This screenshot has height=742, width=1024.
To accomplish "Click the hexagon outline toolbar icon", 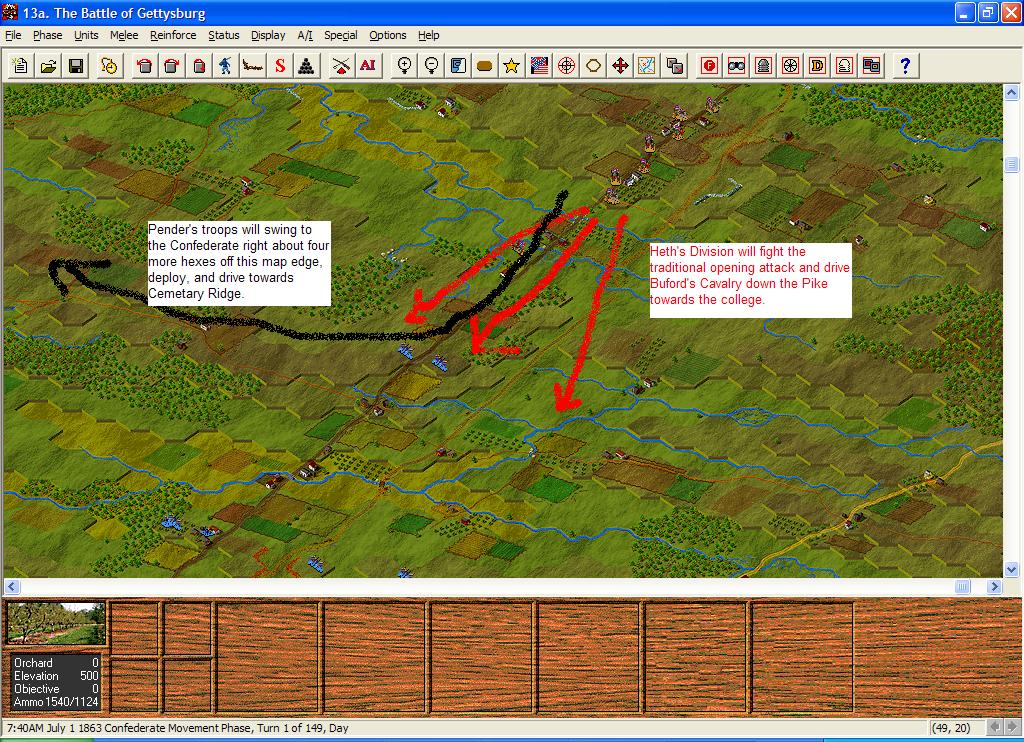I will [593, 65].
